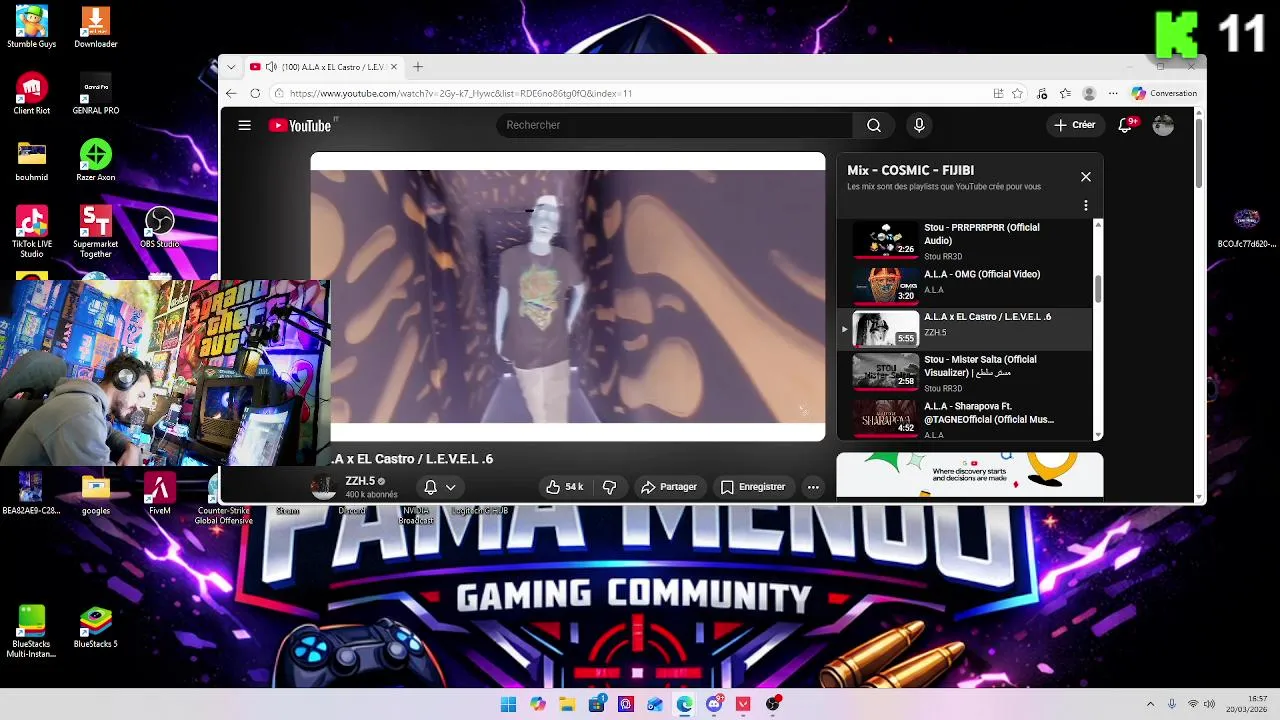This screenshot has width=1280, height=720.
Task: Open the Downloader desktop shortcut
Action: [96, 27]
